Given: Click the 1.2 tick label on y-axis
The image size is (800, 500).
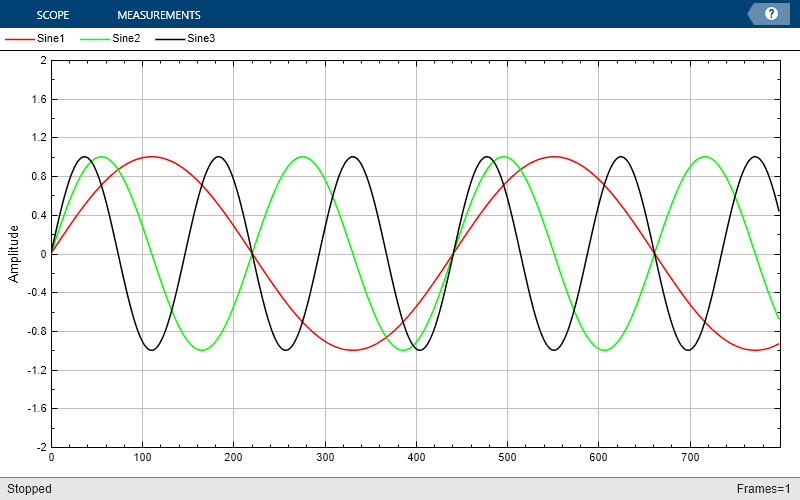Looking at the screenshot, I should pos(39,138).
